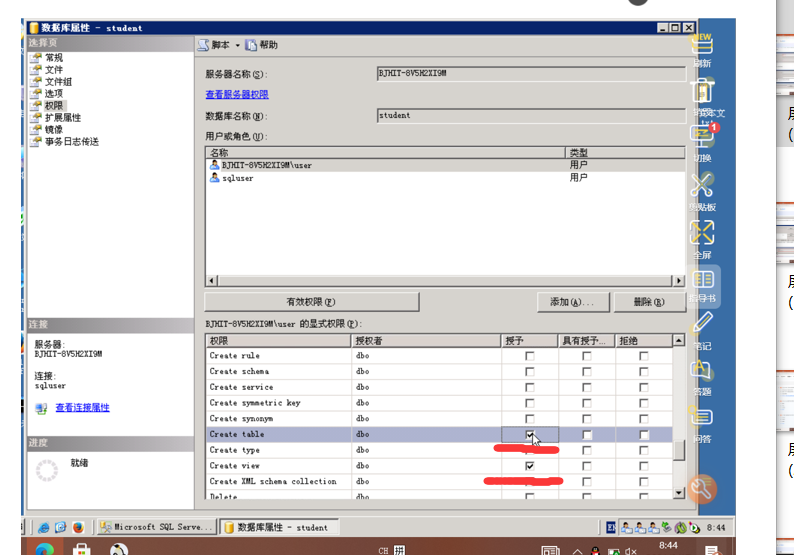
Task: Select the 常规 page
Action: [54, 58]
